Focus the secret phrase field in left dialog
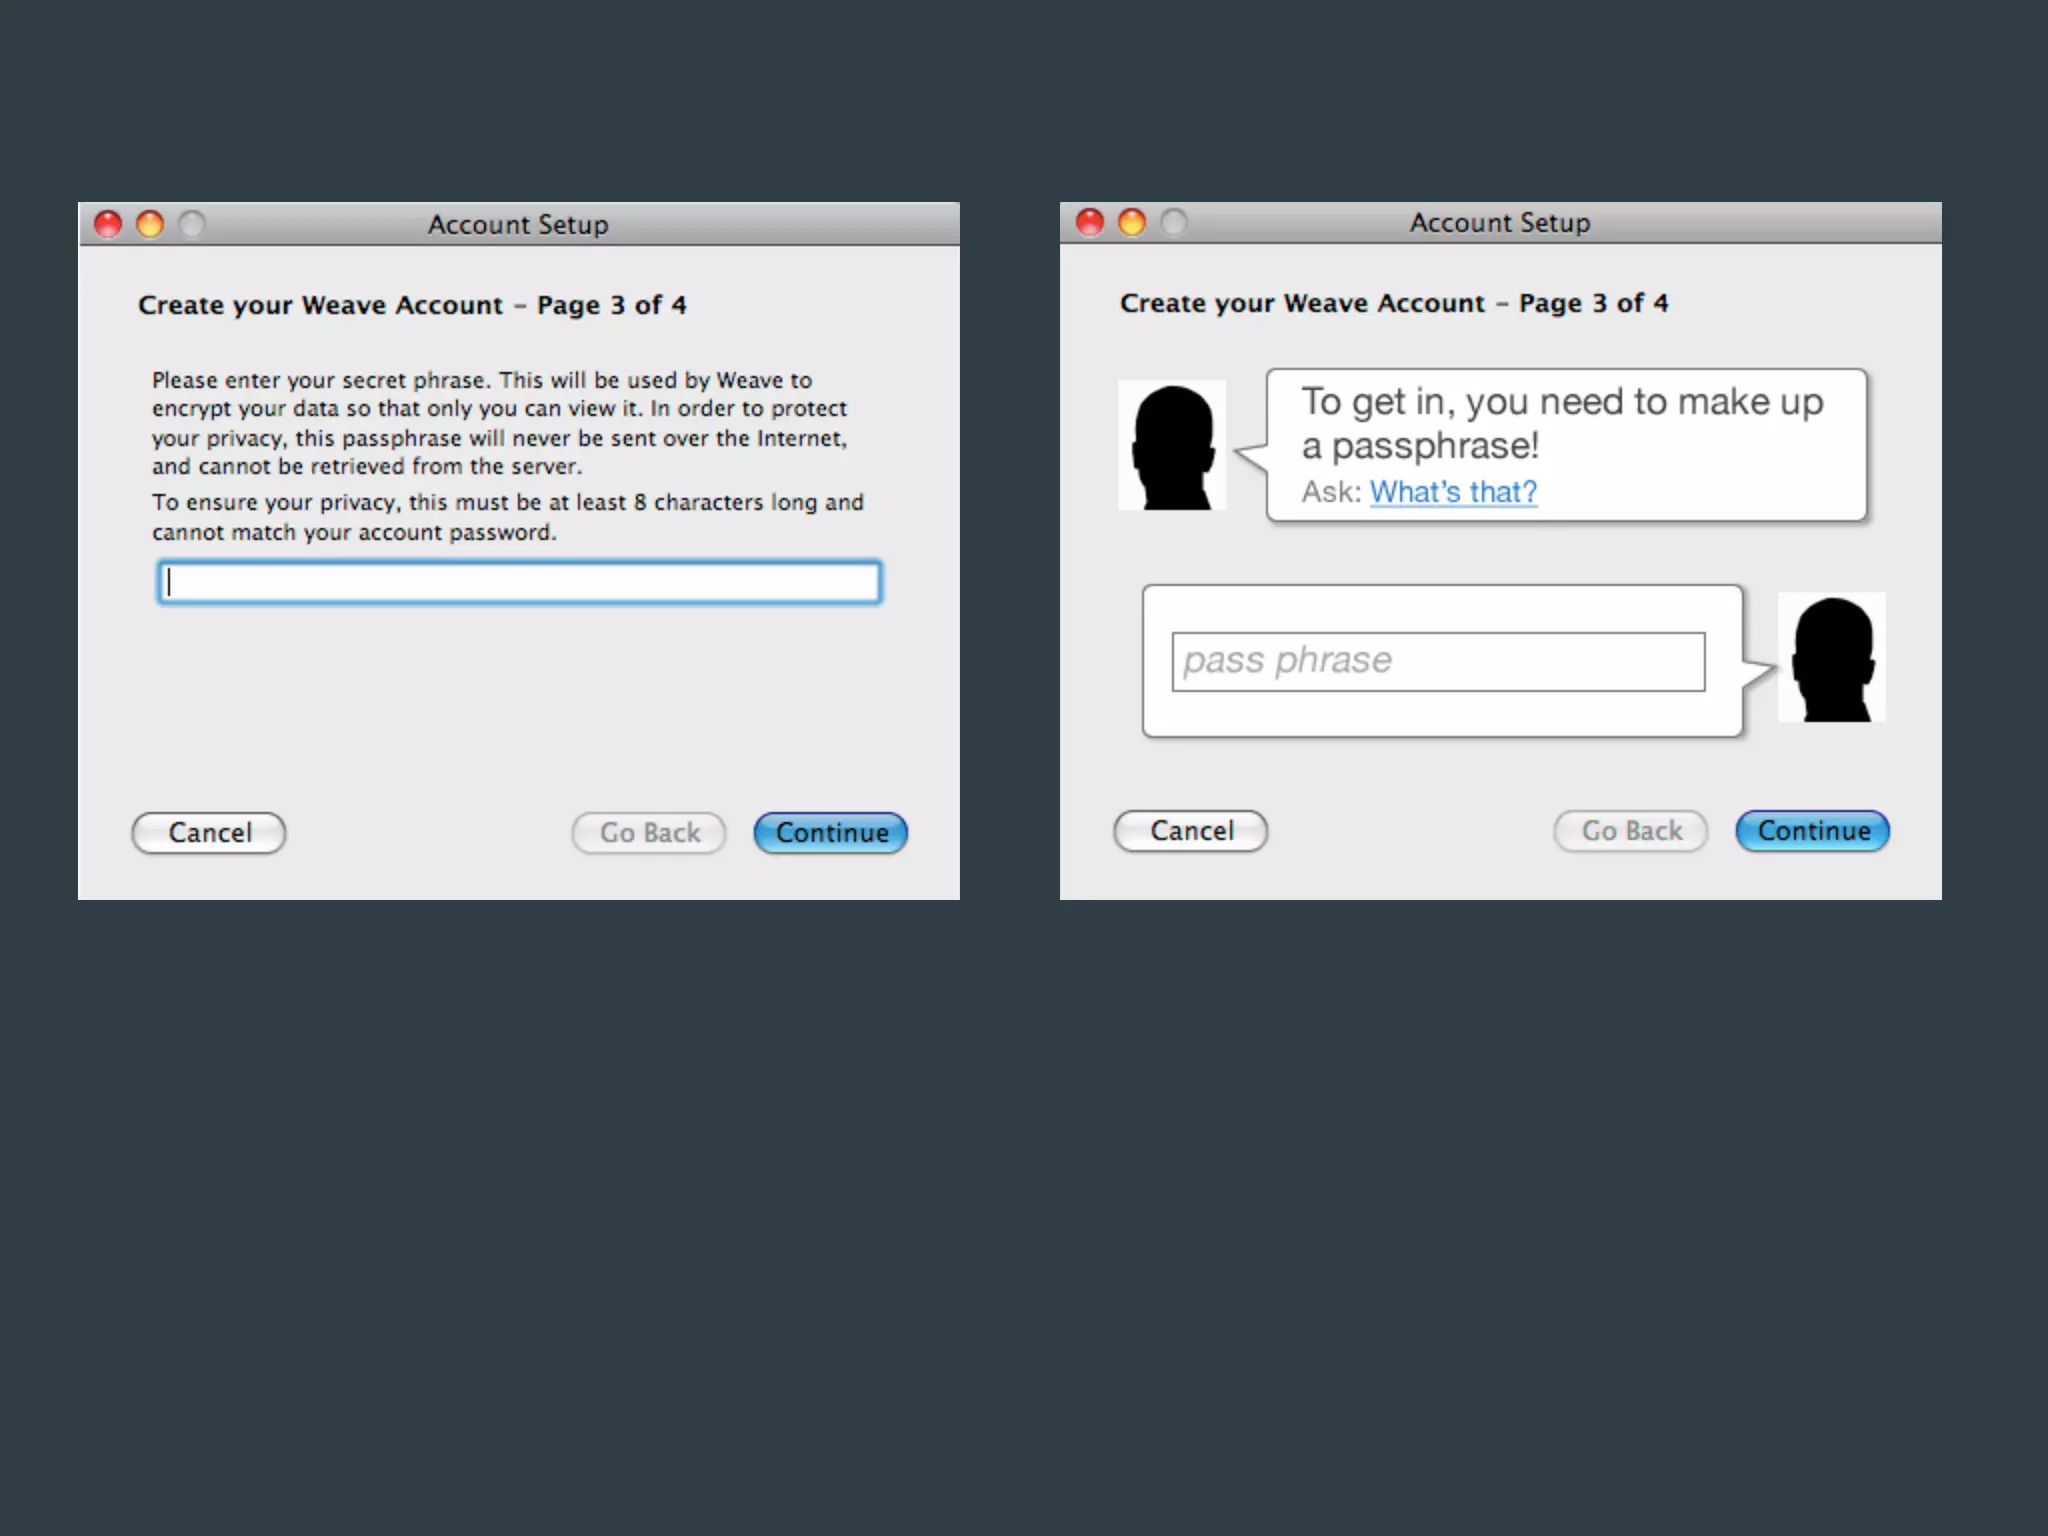Viewport: 2048px width, 1536px height. [519, 582]
